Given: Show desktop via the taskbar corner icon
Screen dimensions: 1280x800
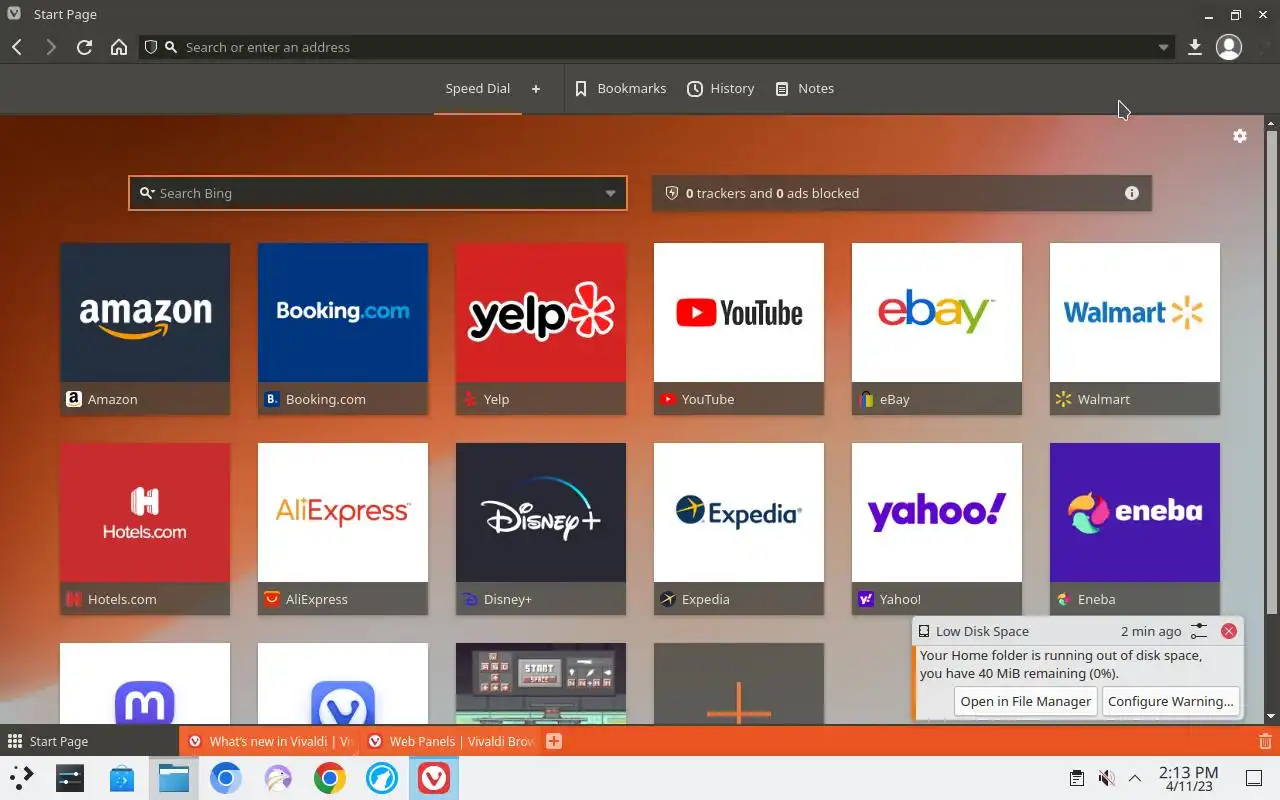Looking at the screenshot, I should (1254, 778).
